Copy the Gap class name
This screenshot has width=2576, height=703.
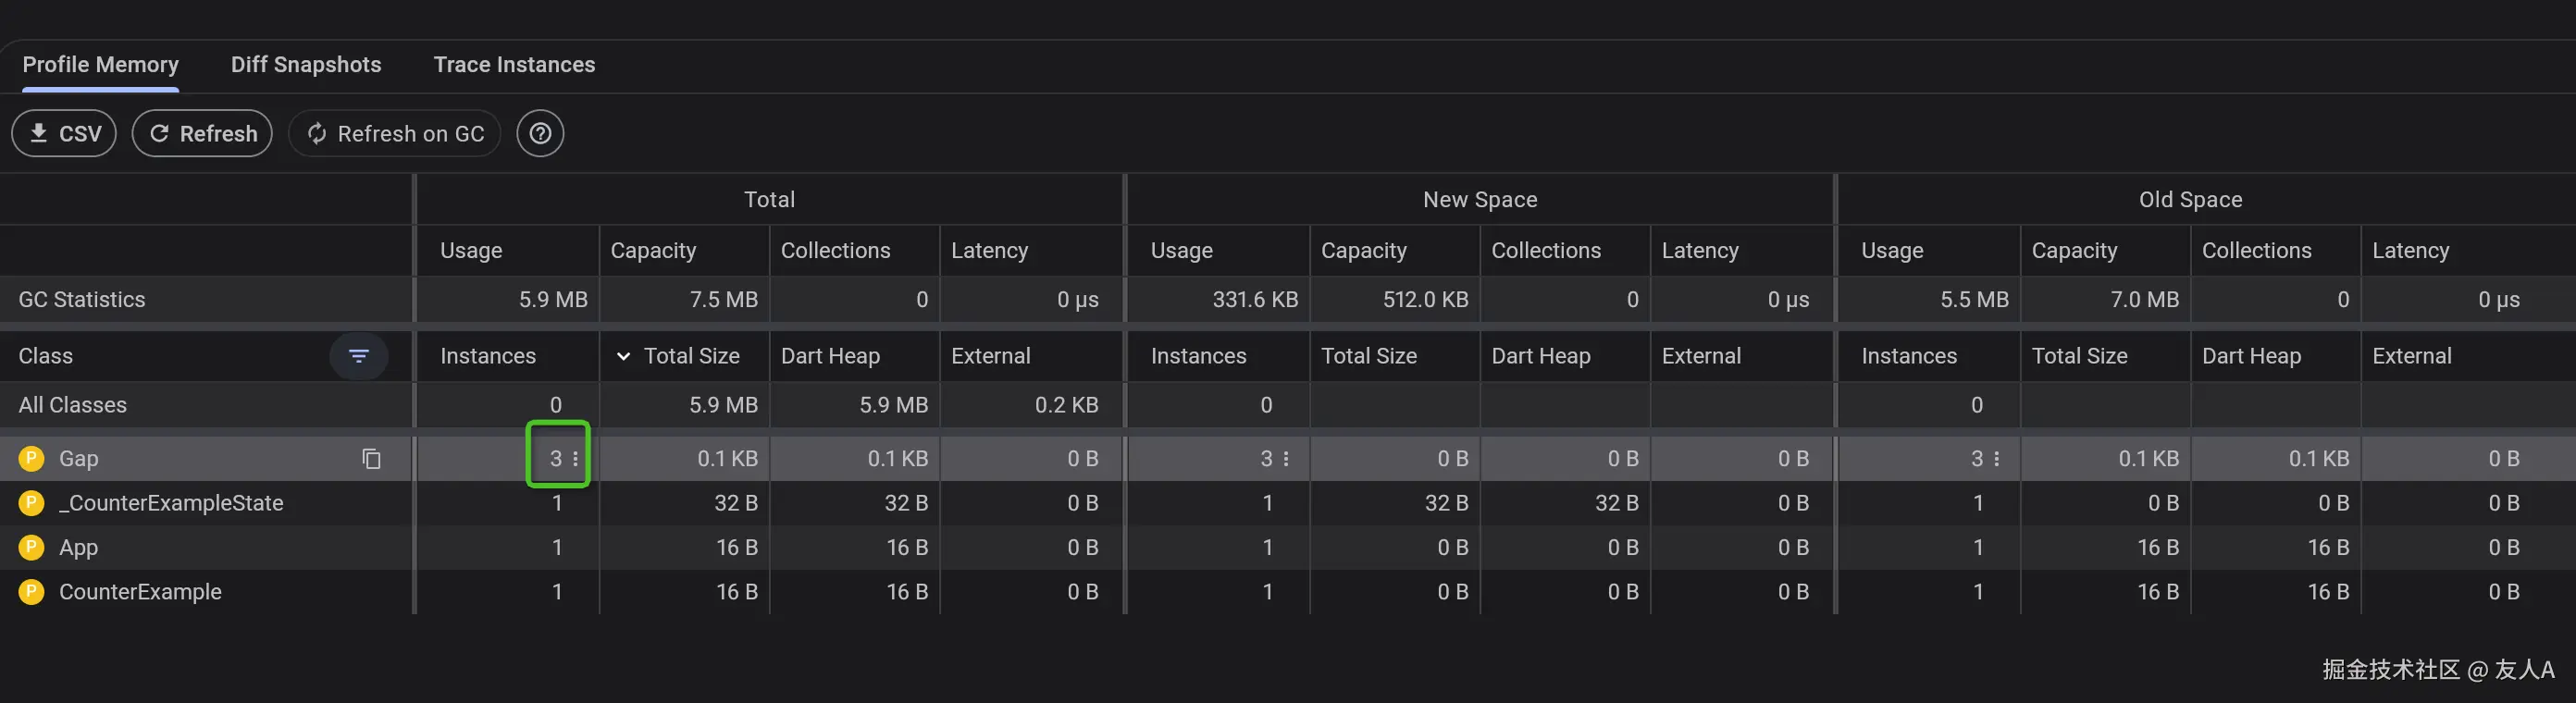(371, 459)
